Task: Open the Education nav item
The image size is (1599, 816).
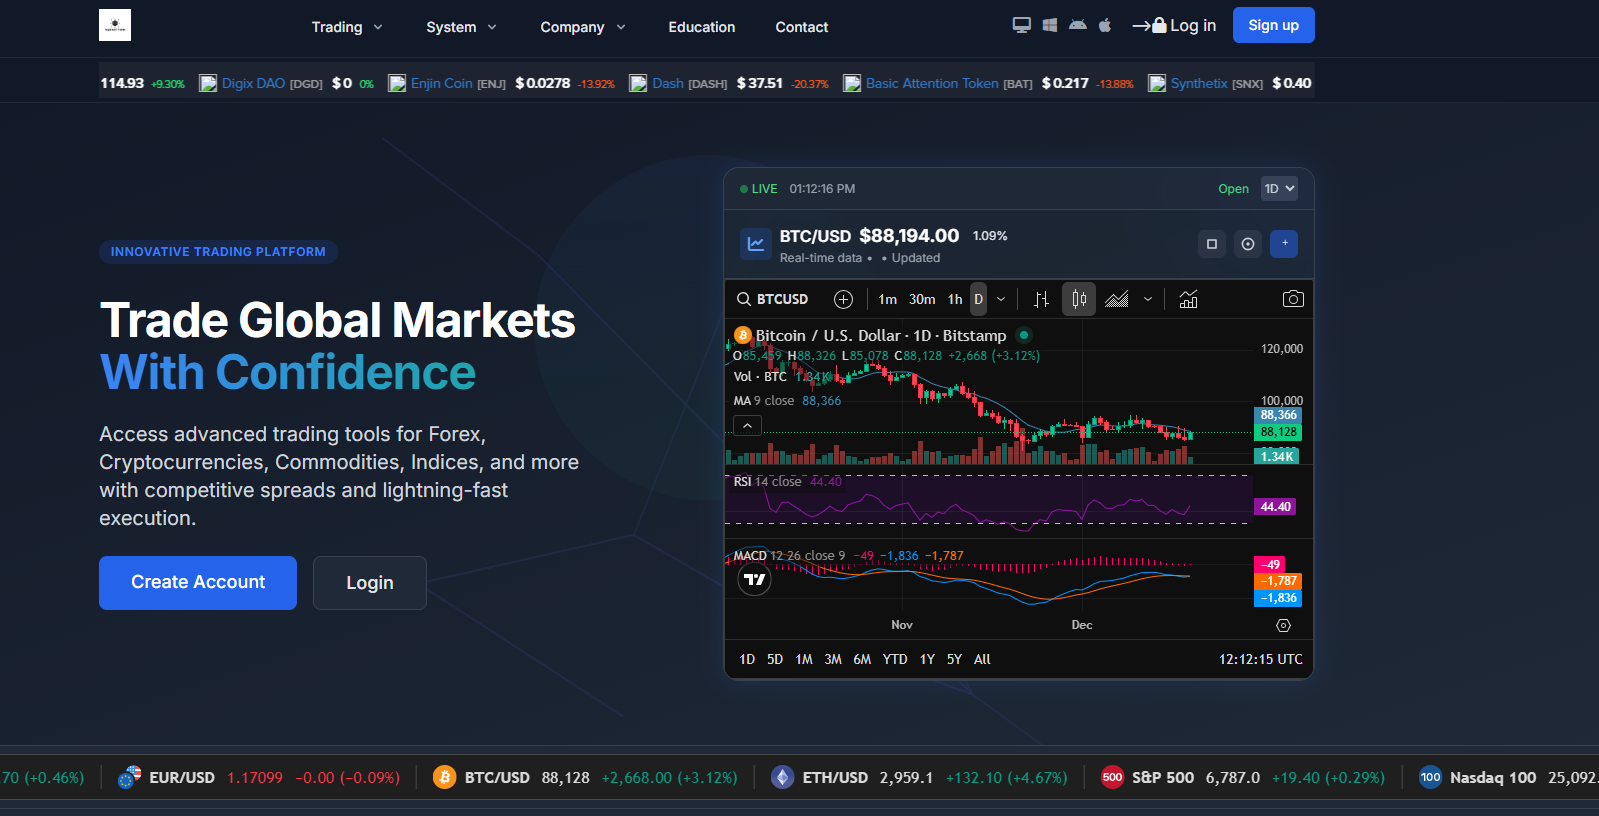Action: [x=701, y=27]
